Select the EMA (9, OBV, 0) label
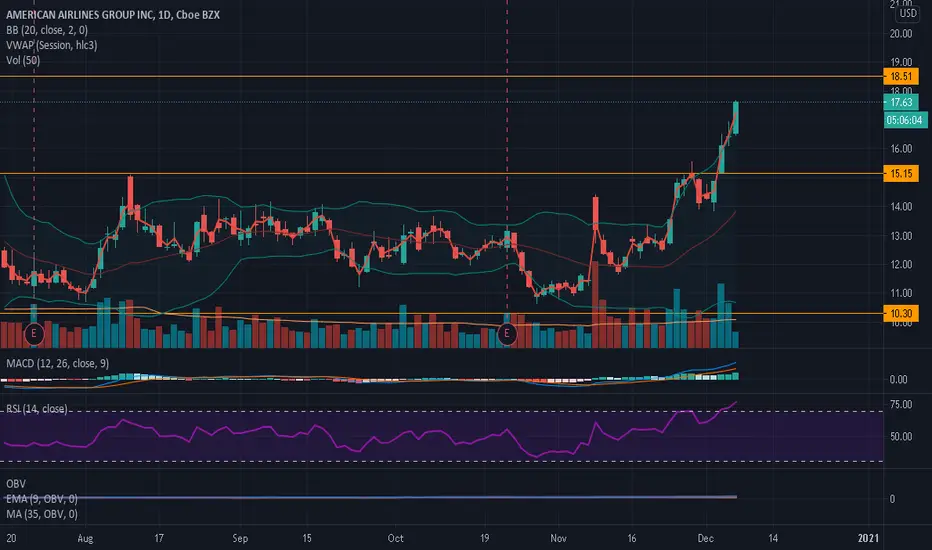Screen dimensions: 932x550 42,499
